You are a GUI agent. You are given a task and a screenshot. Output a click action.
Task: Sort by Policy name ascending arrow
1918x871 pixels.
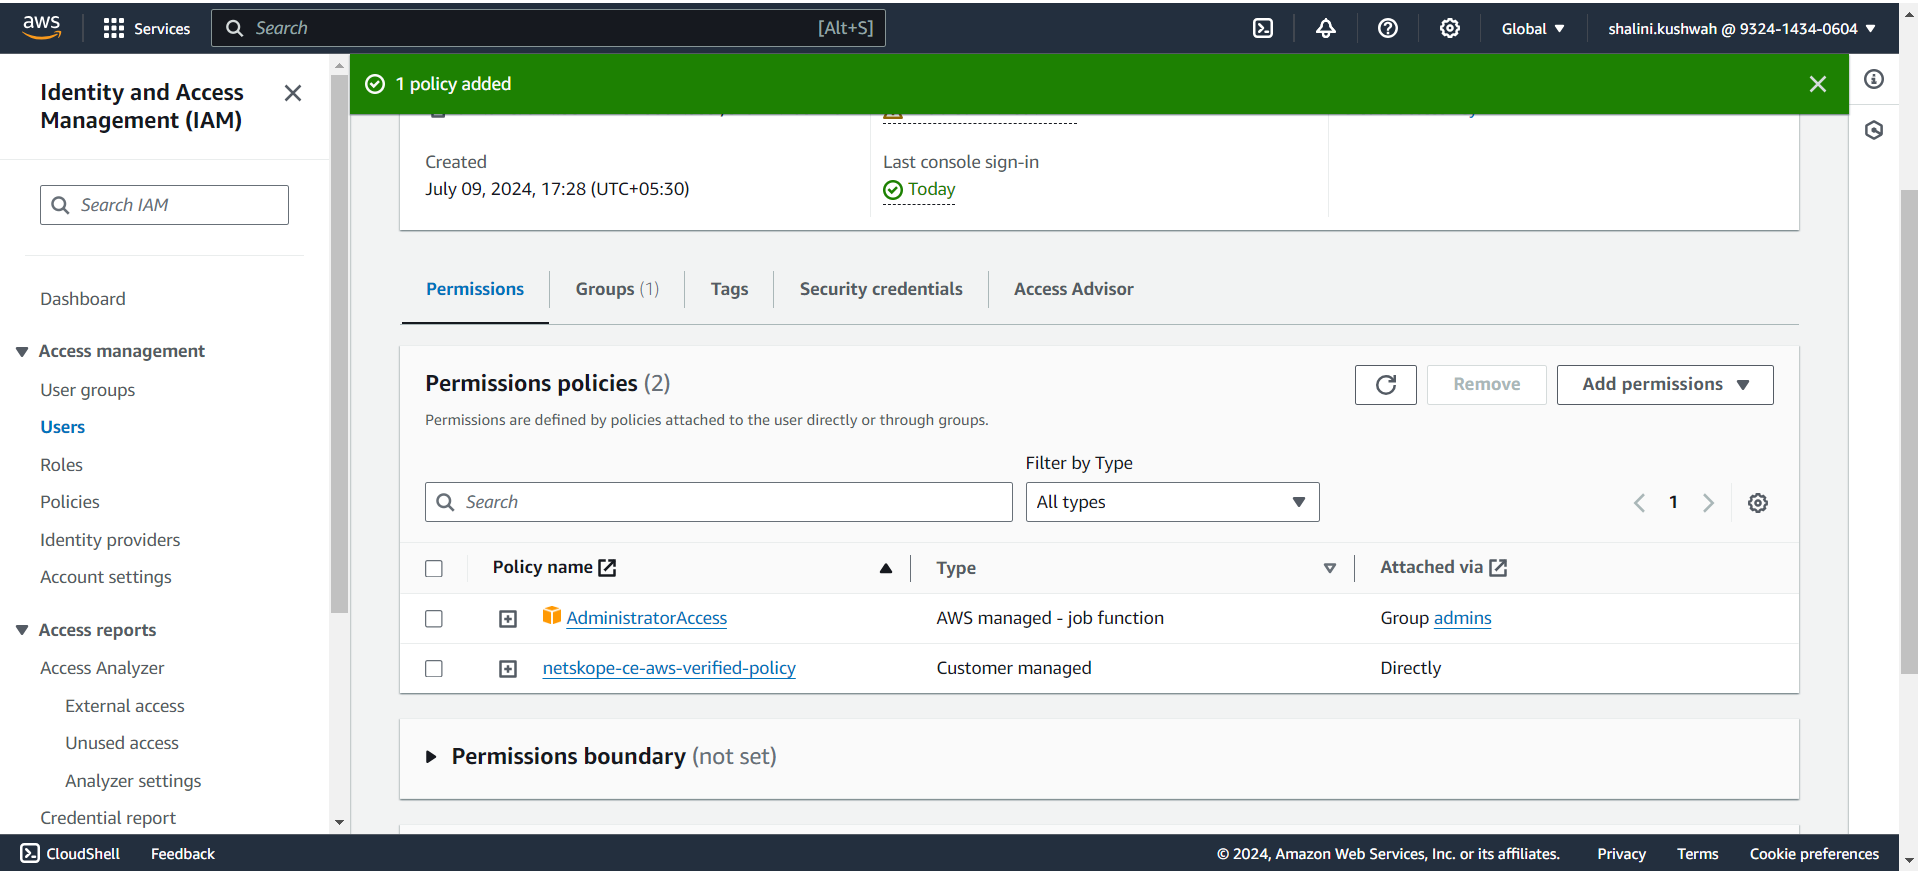885,568
